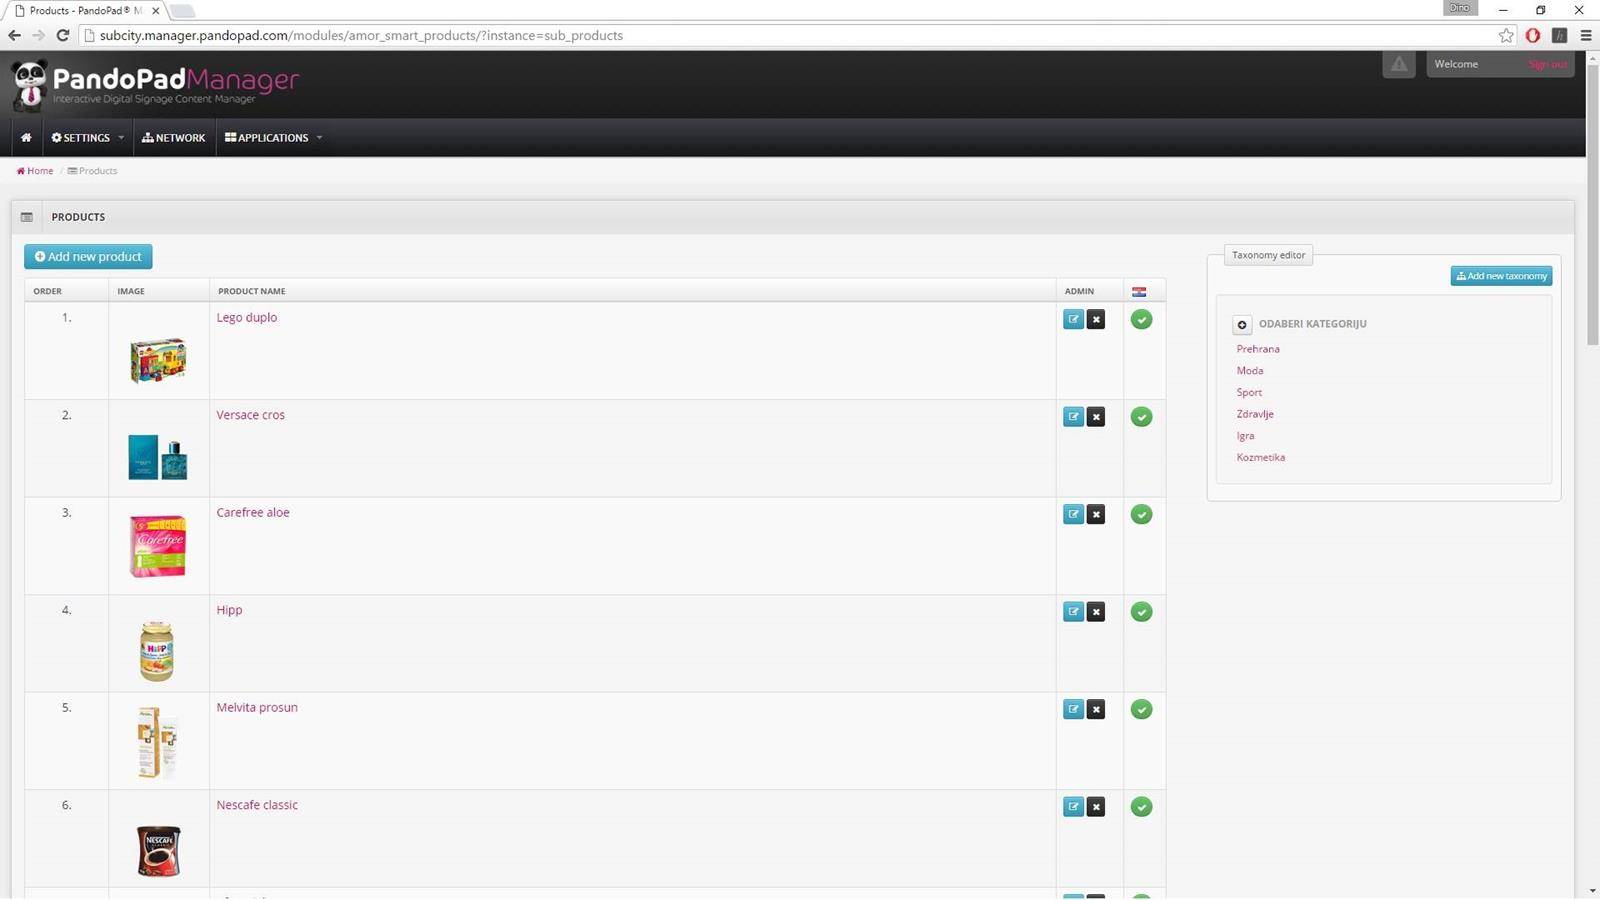
Task: Click the Products breadcrumb
Action: click(x=93, y=171)
